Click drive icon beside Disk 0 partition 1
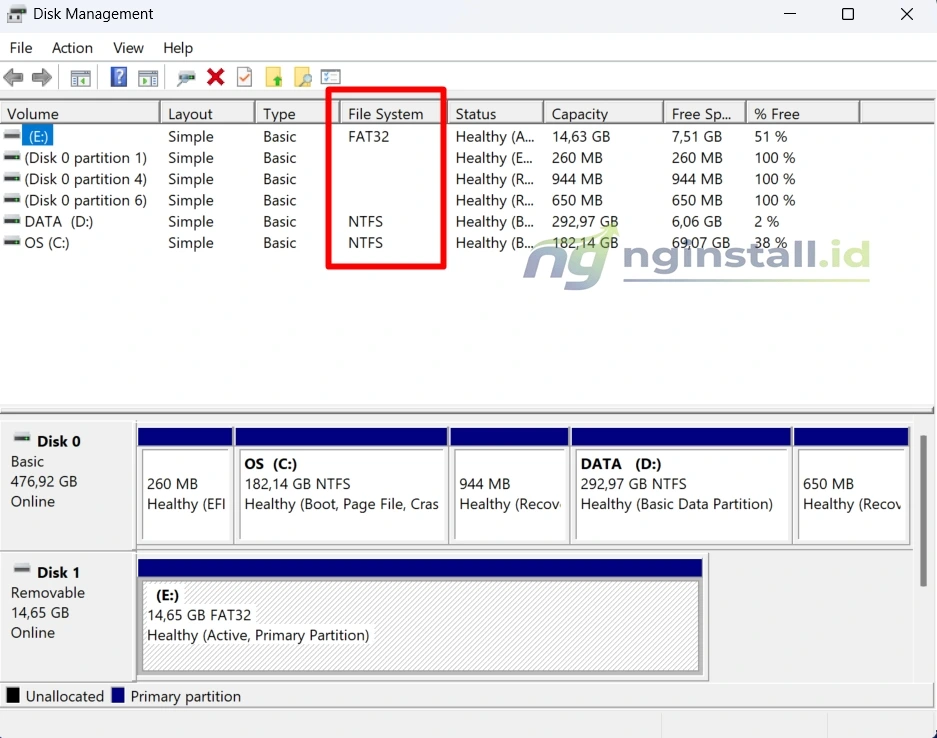 12,157
